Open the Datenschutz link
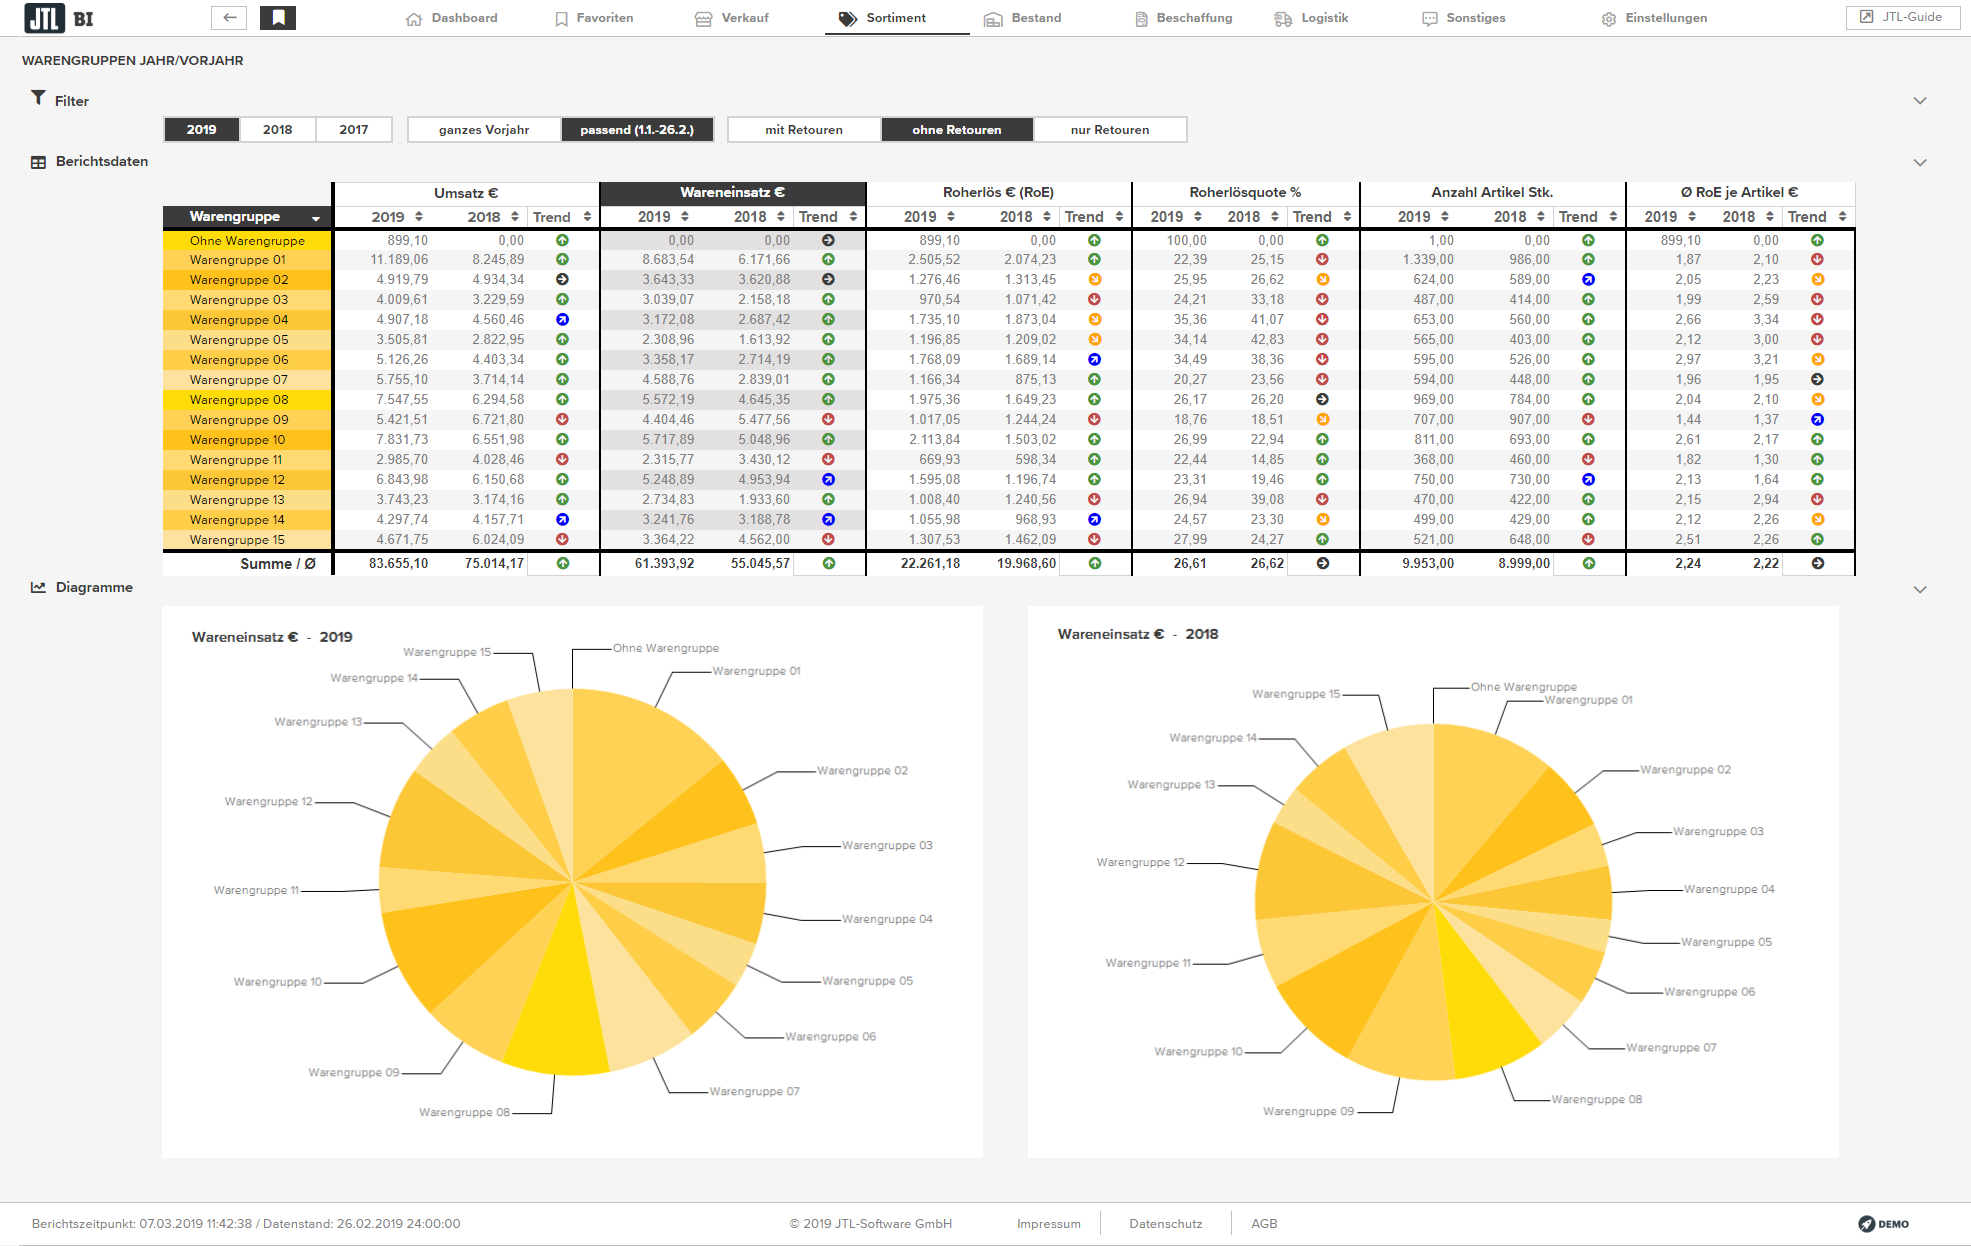This screenshot has width=1971, height=1246. pos(1165,1224)
